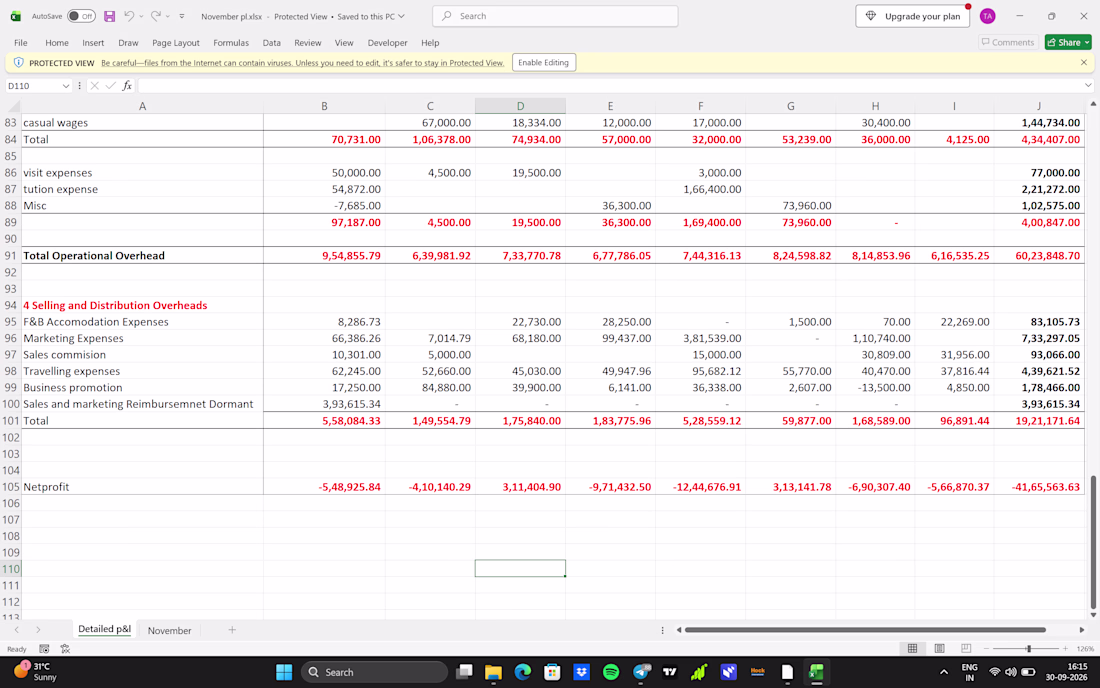1100x688 pixels.
Task: Show hidden system tray icons chevron
Action: (x=944, y=672)
